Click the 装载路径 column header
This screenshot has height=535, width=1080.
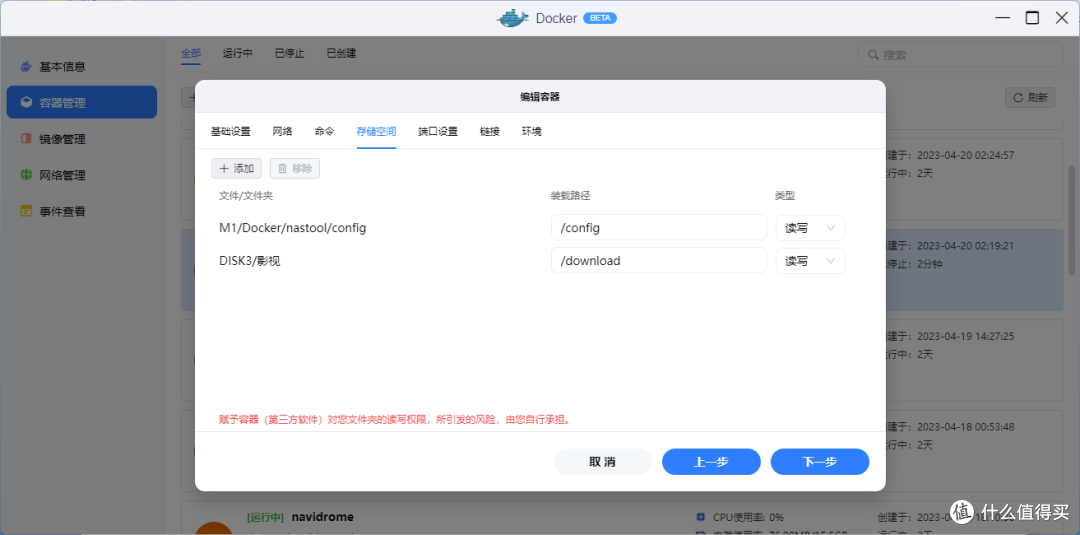(x=570, y=196)
